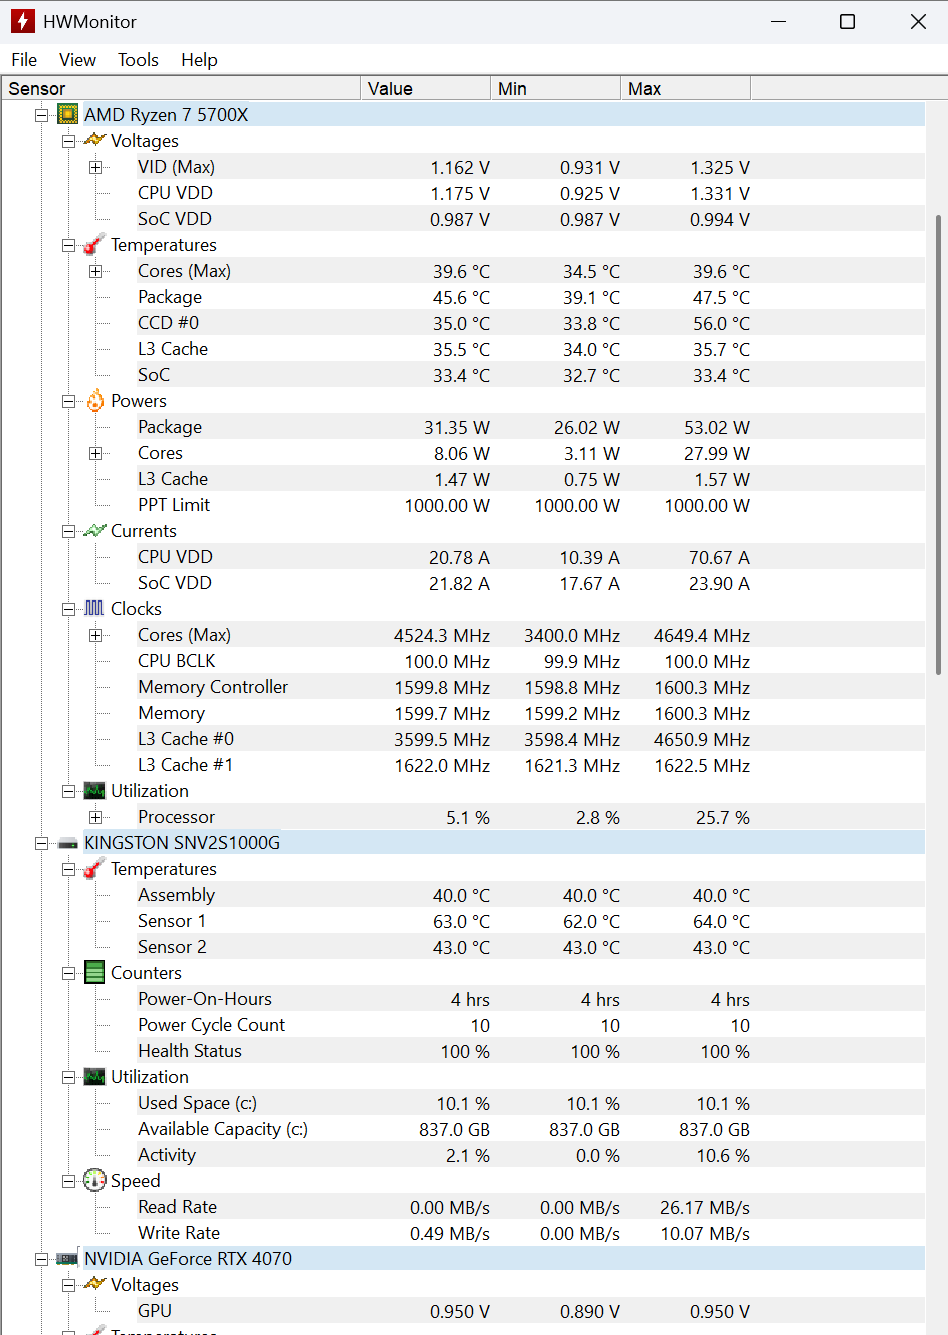Image resolution: width=948 pixels, height=1335 pixels.
Task: Collapse the KINGSTON SNV2S1000G node
Action: [41, 843]
